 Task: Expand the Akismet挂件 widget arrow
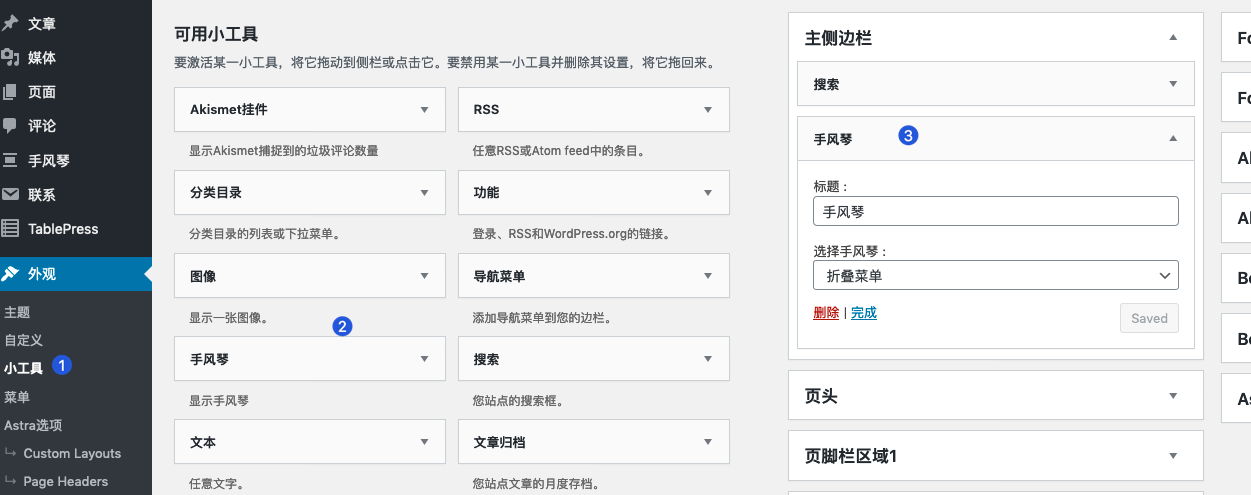[424, 110]
